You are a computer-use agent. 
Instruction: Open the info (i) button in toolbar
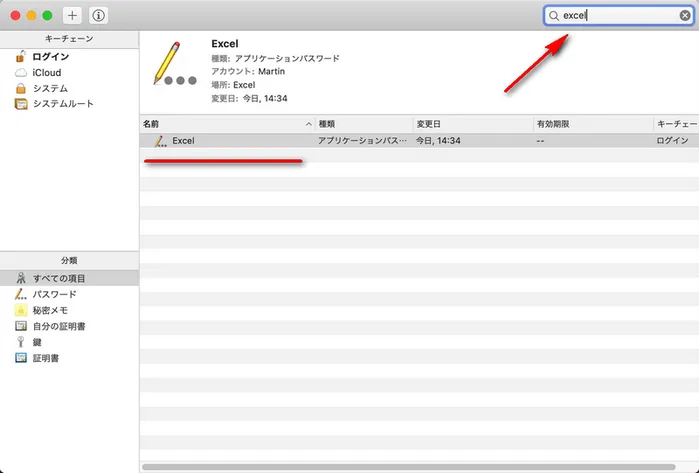98,16
